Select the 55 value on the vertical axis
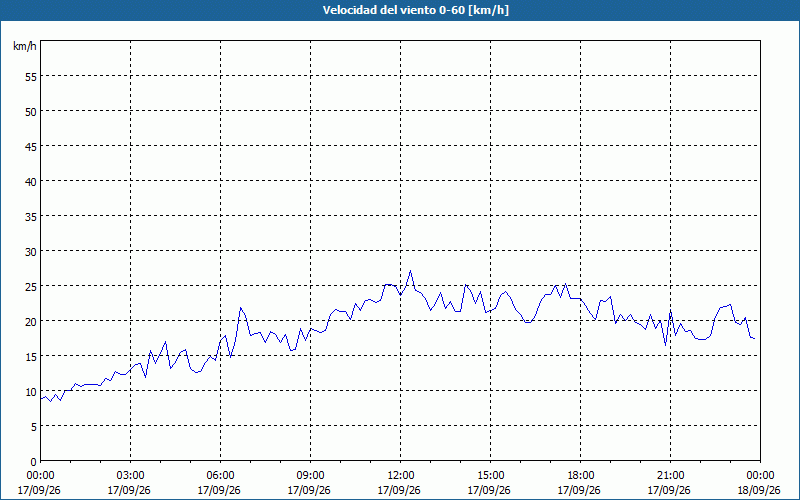Image resolution: width=800 pixels, height=500 pixels. pos(31,77)
